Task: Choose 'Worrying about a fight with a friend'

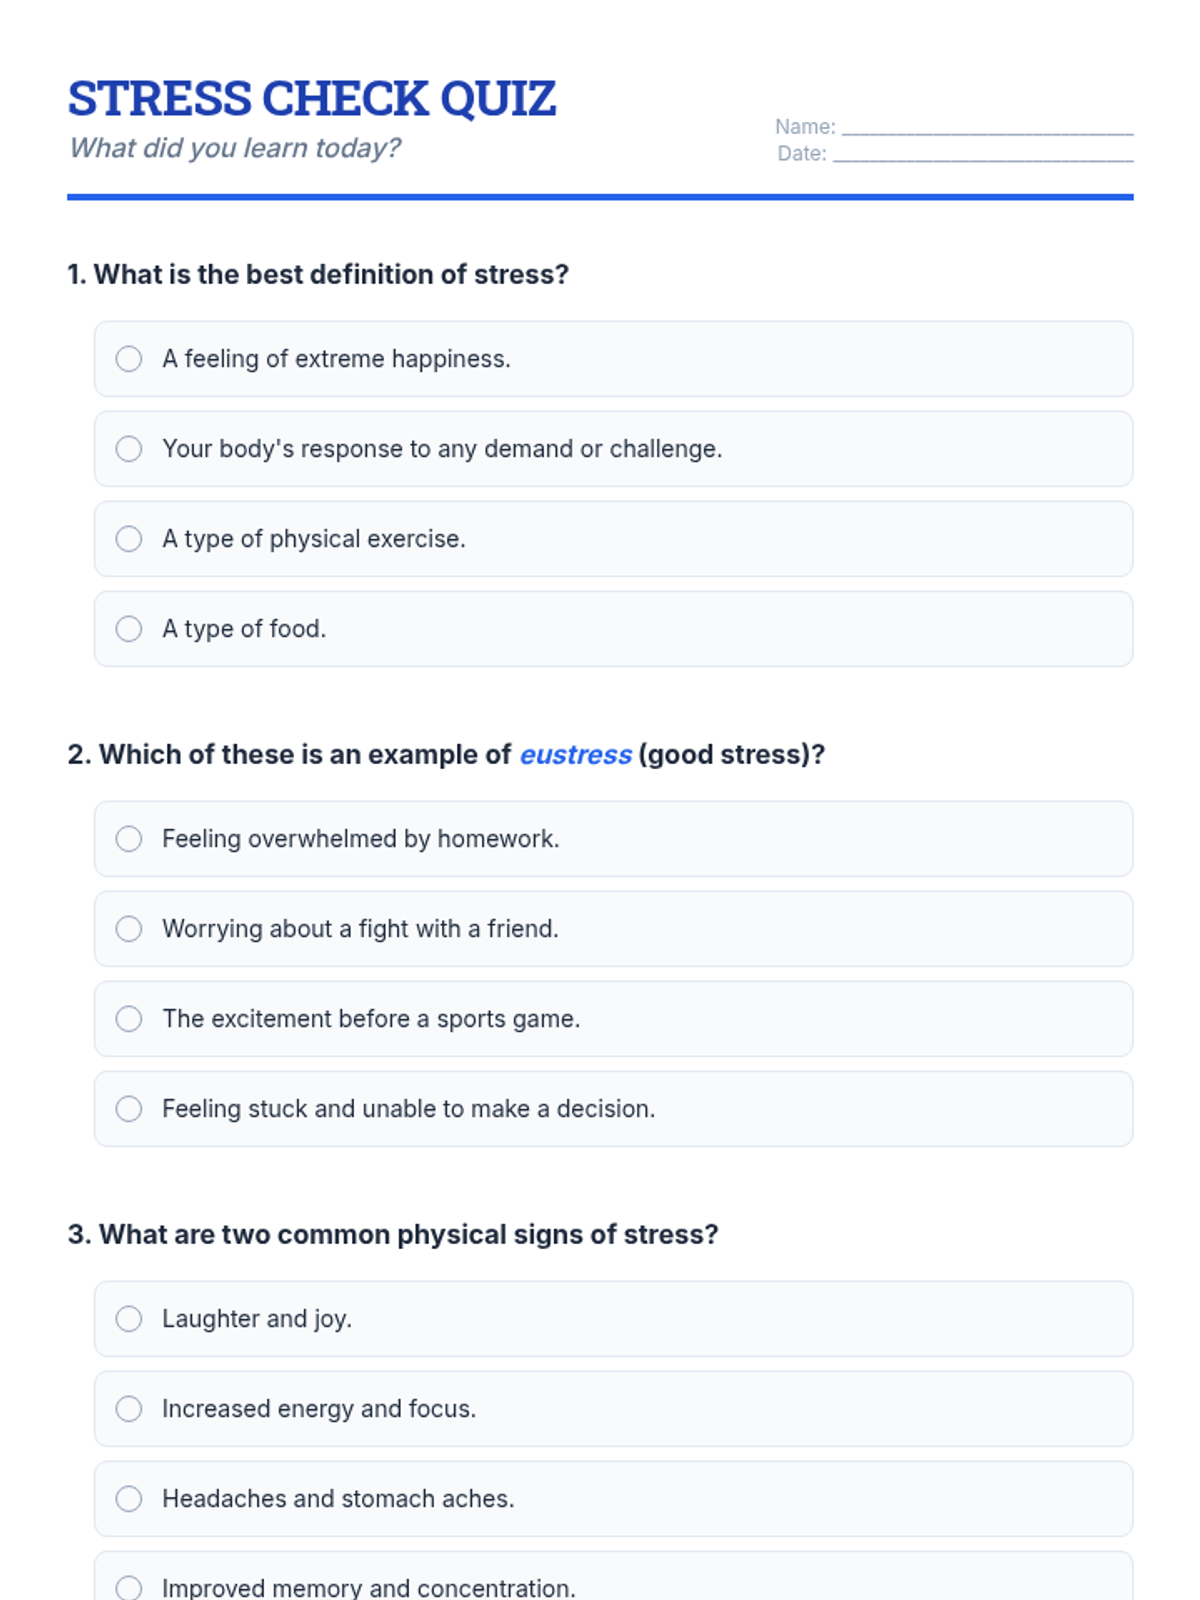Action: pyautogui.click(x=129, y=929)
